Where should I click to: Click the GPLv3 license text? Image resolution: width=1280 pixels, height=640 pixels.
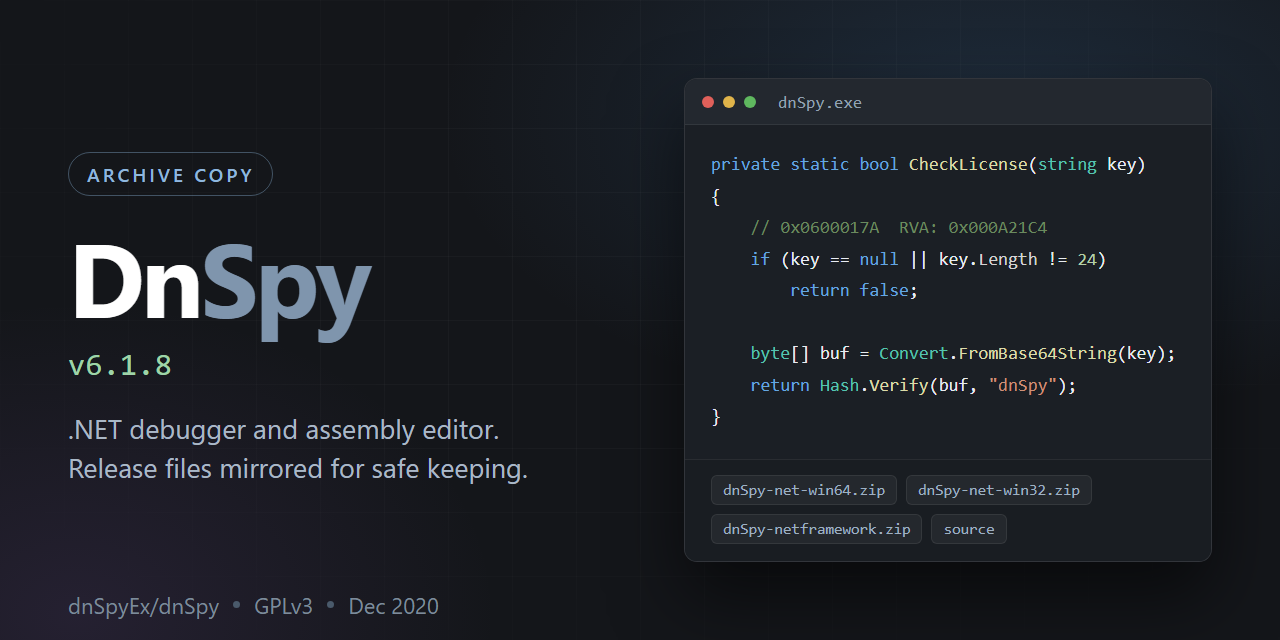click(x=283, y=606)
